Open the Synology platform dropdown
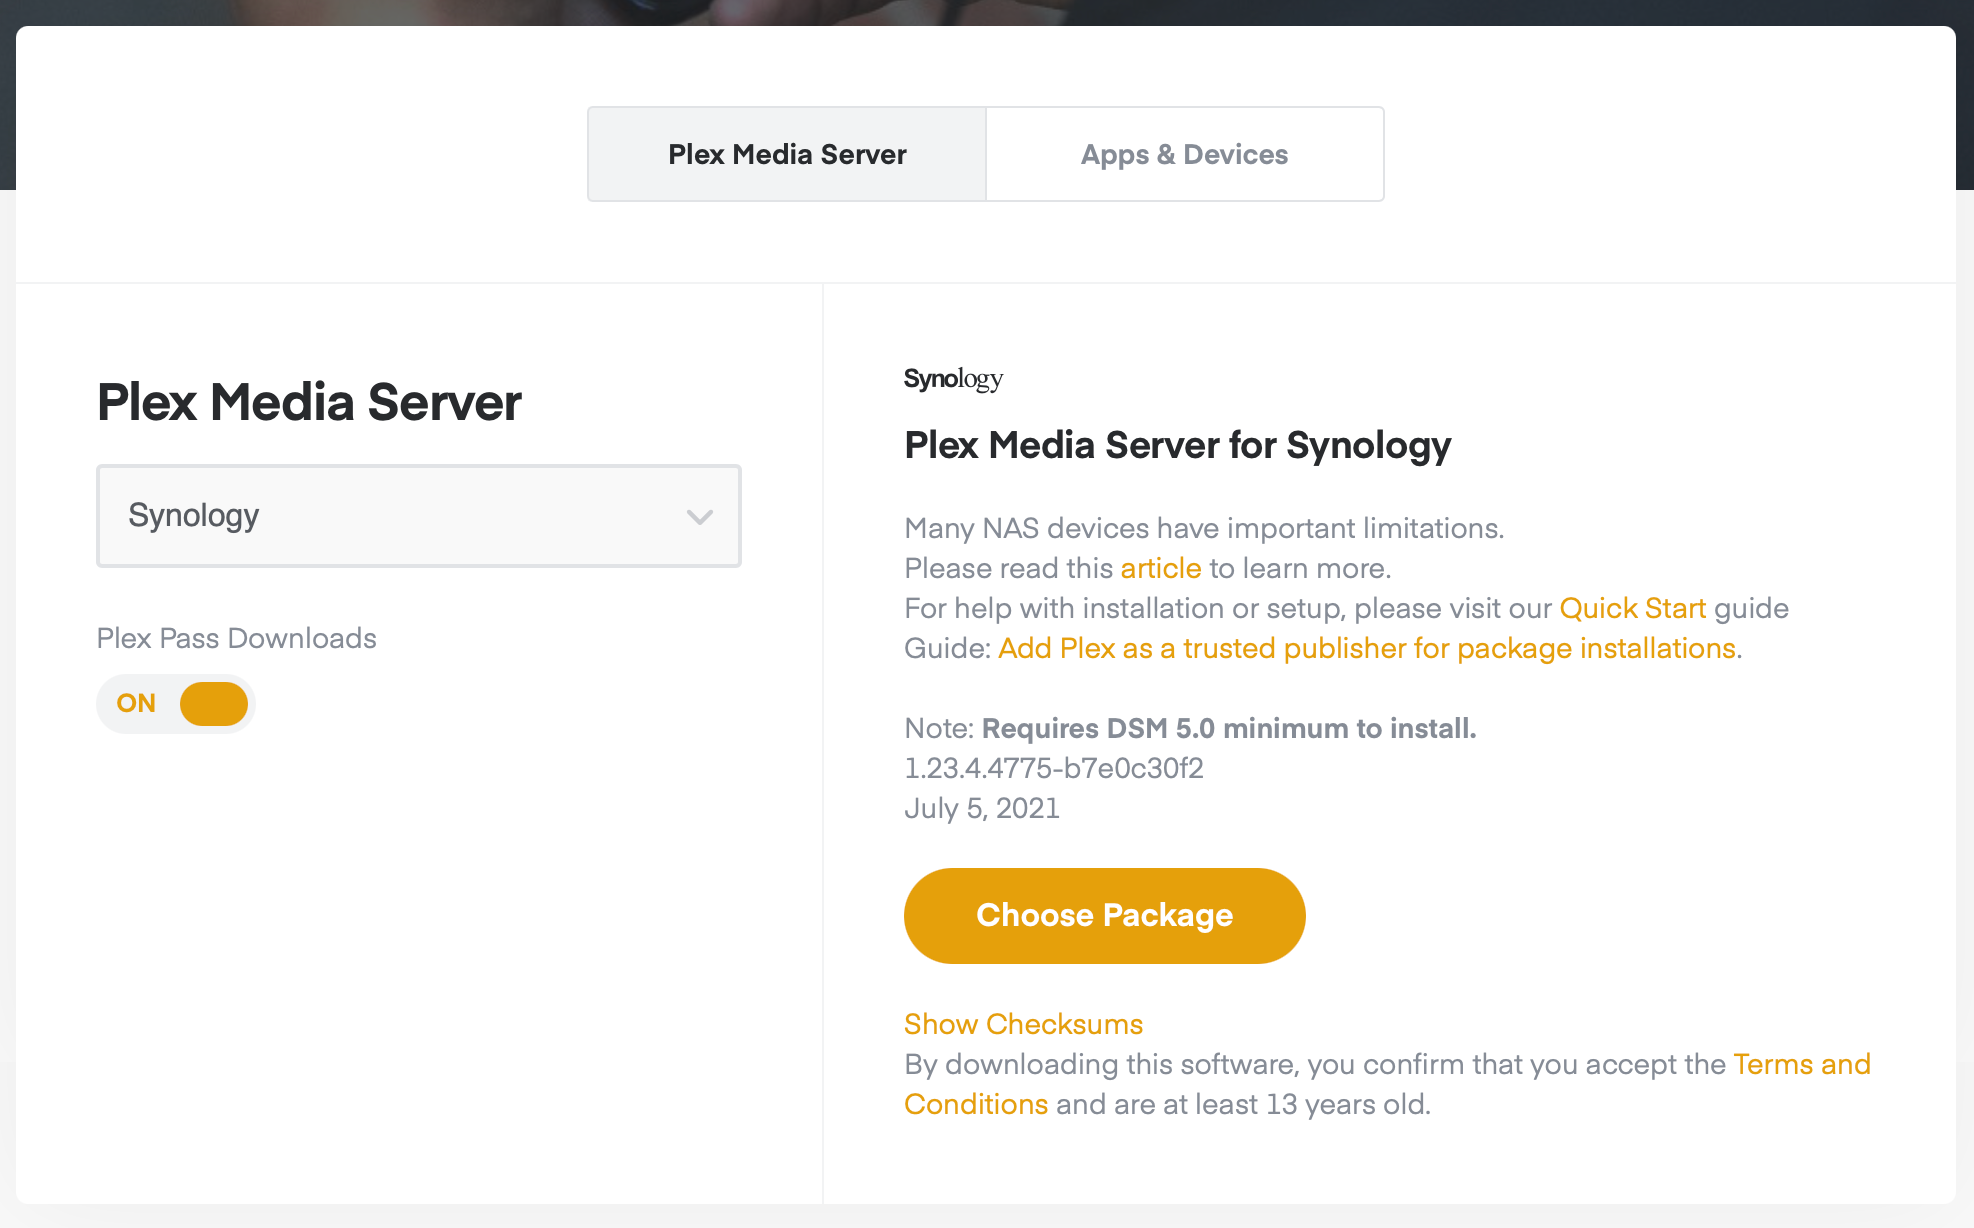This screenshot has height=1228, width=1974. pos(419,516)
